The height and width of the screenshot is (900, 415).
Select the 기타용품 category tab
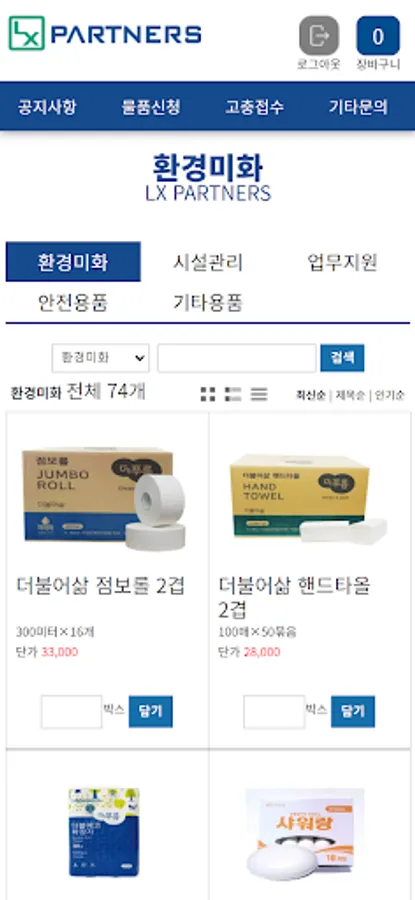pyautogui.click(x=208, y=302)
